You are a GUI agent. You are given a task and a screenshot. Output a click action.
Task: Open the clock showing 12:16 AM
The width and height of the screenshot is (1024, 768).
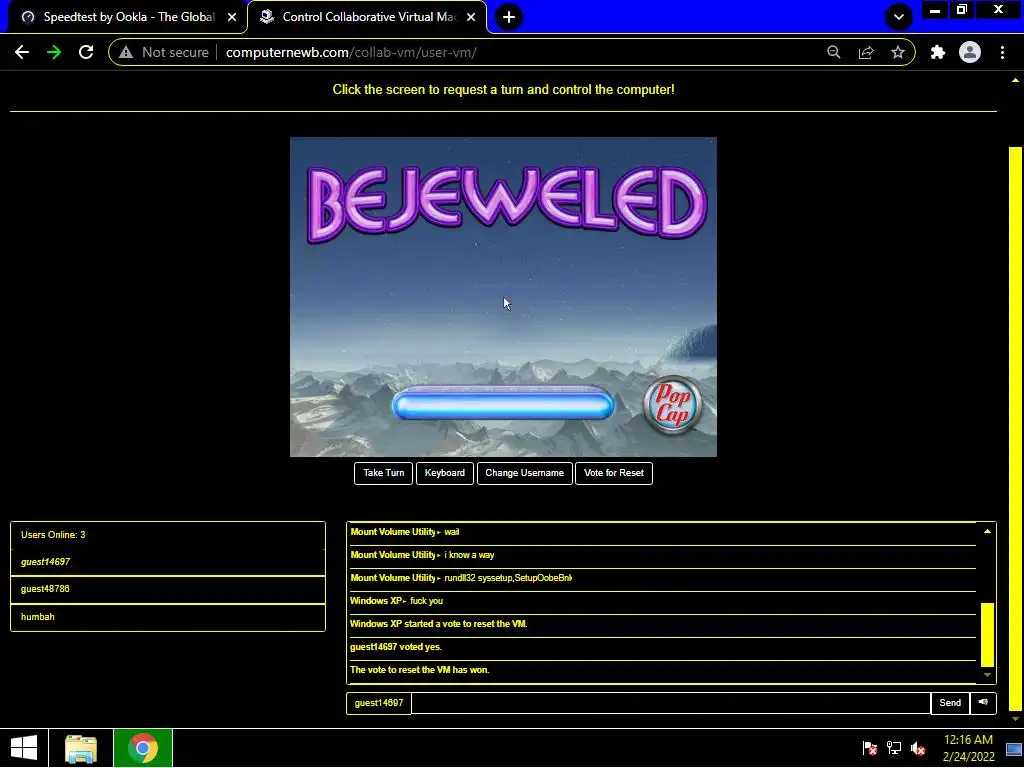(x=968, y=748)
